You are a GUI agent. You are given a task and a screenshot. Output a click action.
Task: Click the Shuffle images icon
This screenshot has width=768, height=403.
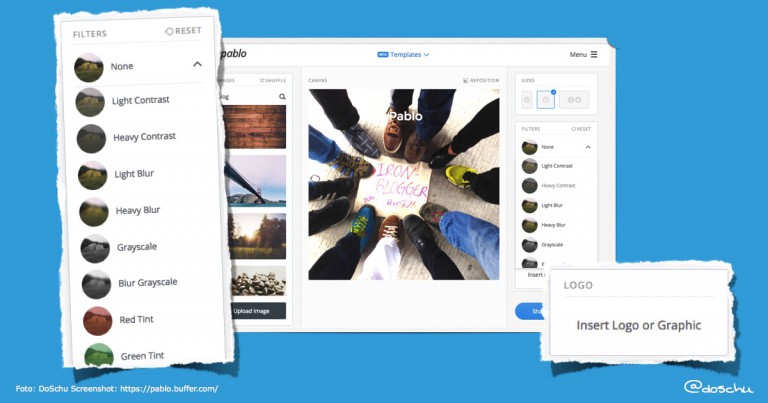262,80
